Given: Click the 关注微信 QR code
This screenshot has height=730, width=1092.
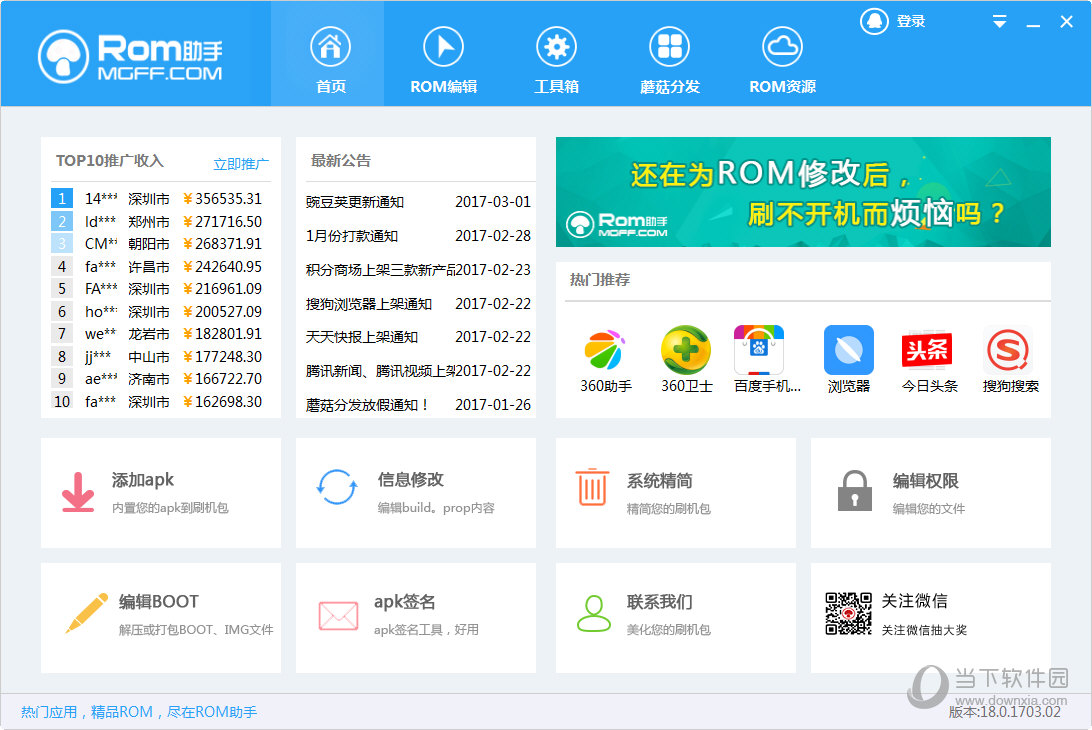Looking at the screenshot, I should coord(848,614).
